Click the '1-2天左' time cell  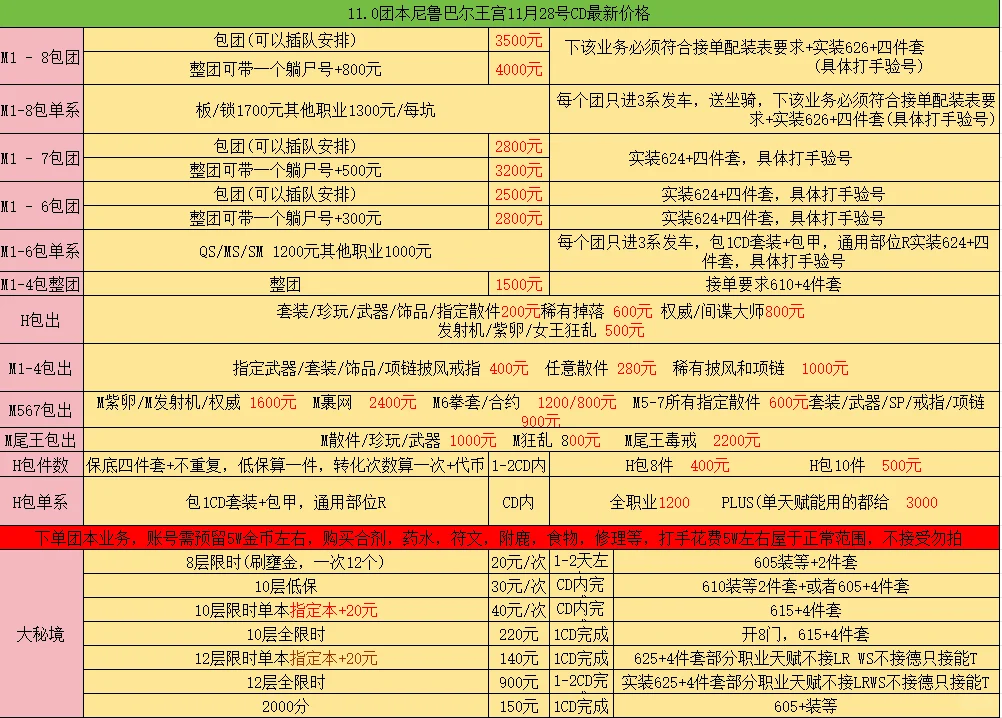[581, 562]
